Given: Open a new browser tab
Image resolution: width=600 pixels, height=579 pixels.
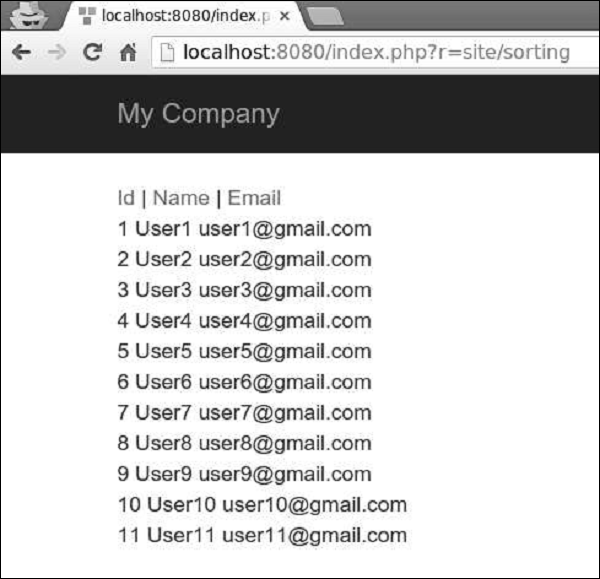Looking at the screenshot, I should point(325,15).
